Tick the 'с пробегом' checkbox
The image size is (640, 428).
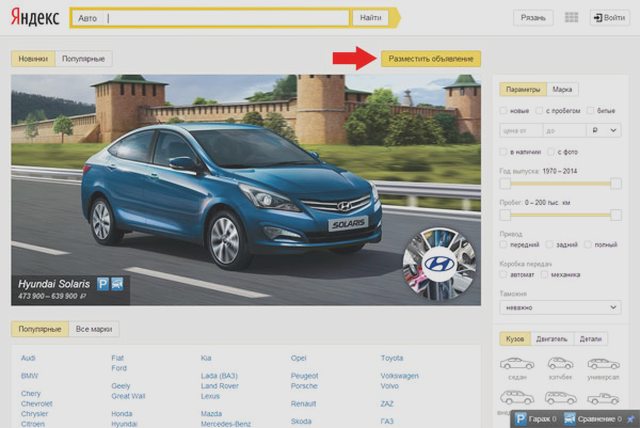click(540, 111)
